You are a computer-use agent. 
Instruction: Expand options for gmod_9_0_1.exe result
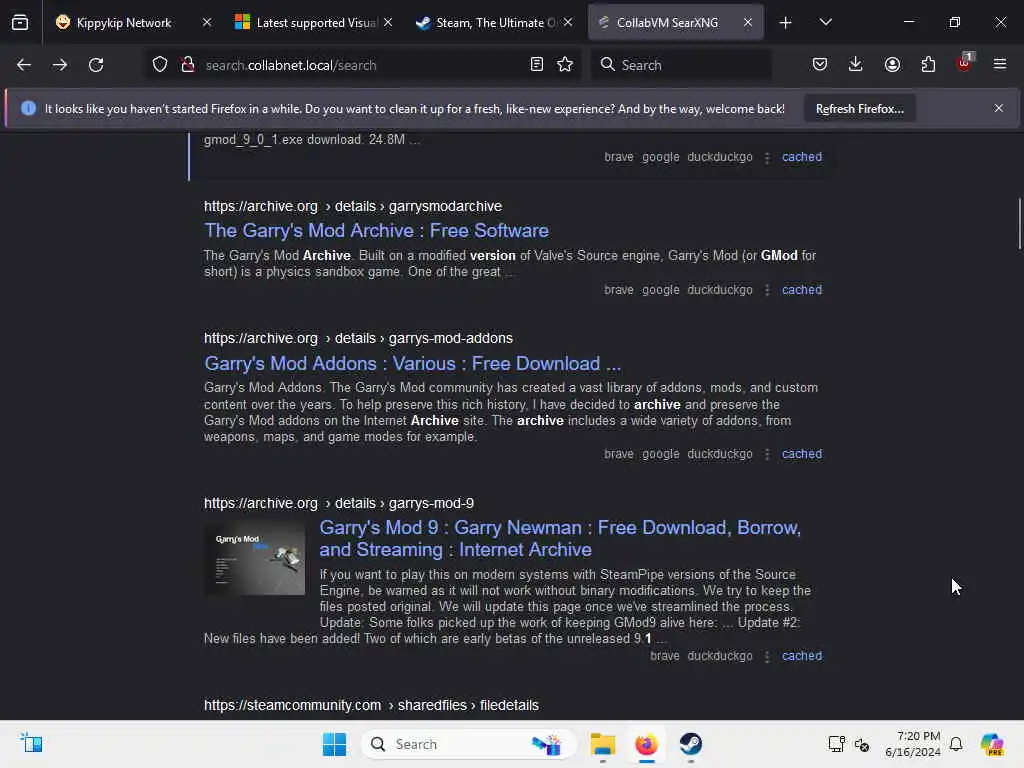(x=767, y=157)
